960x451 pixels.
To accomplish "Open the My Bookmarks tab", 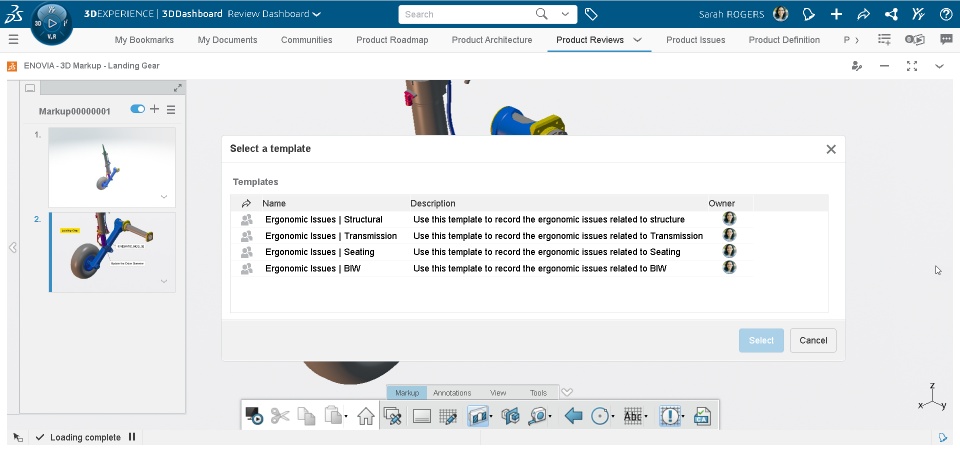I will (x=144, y=40).
